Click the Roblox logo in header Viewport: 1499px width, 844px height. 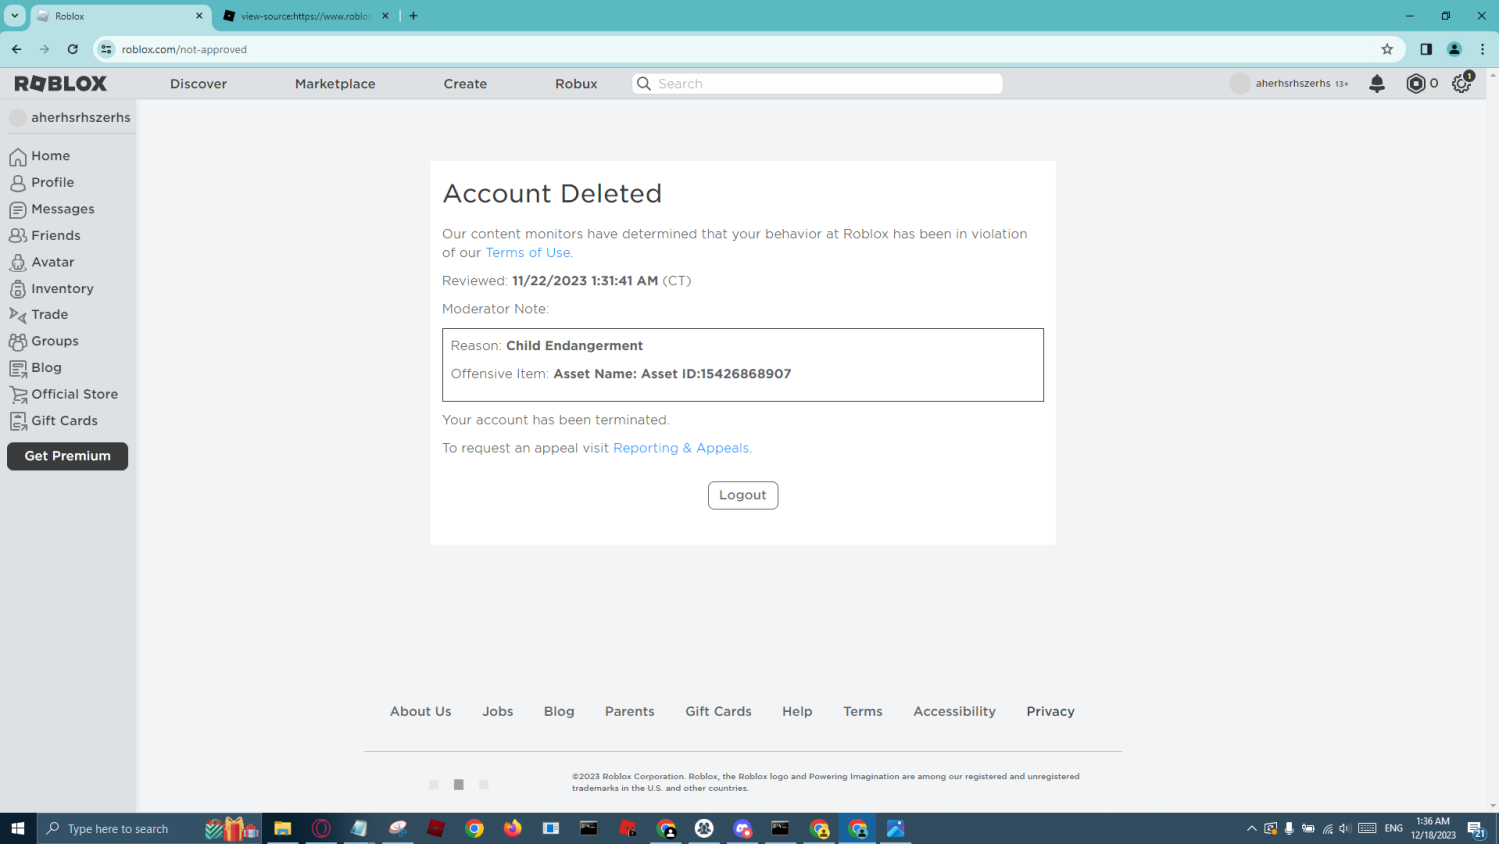click(x=61, y=84)
